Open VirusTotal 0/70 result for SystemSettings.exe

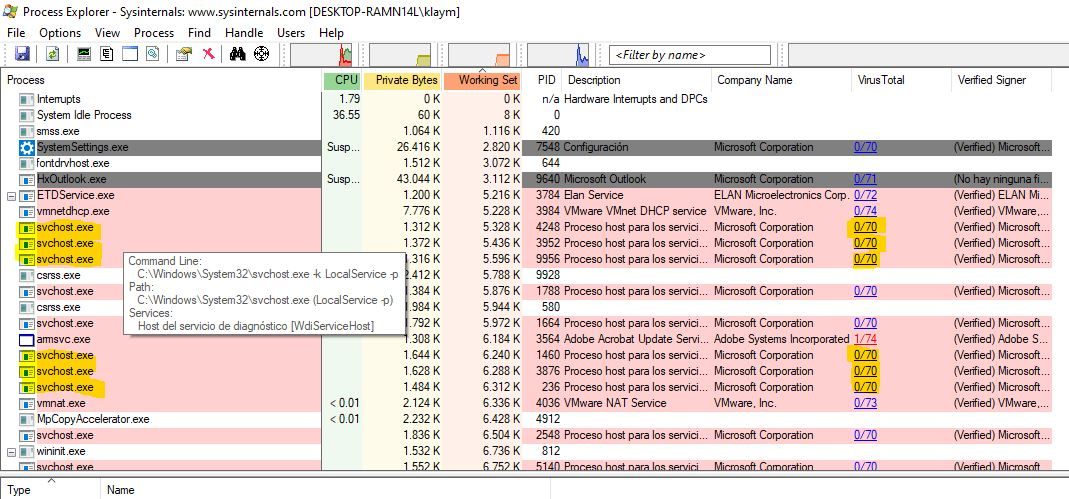pos(865,147)
